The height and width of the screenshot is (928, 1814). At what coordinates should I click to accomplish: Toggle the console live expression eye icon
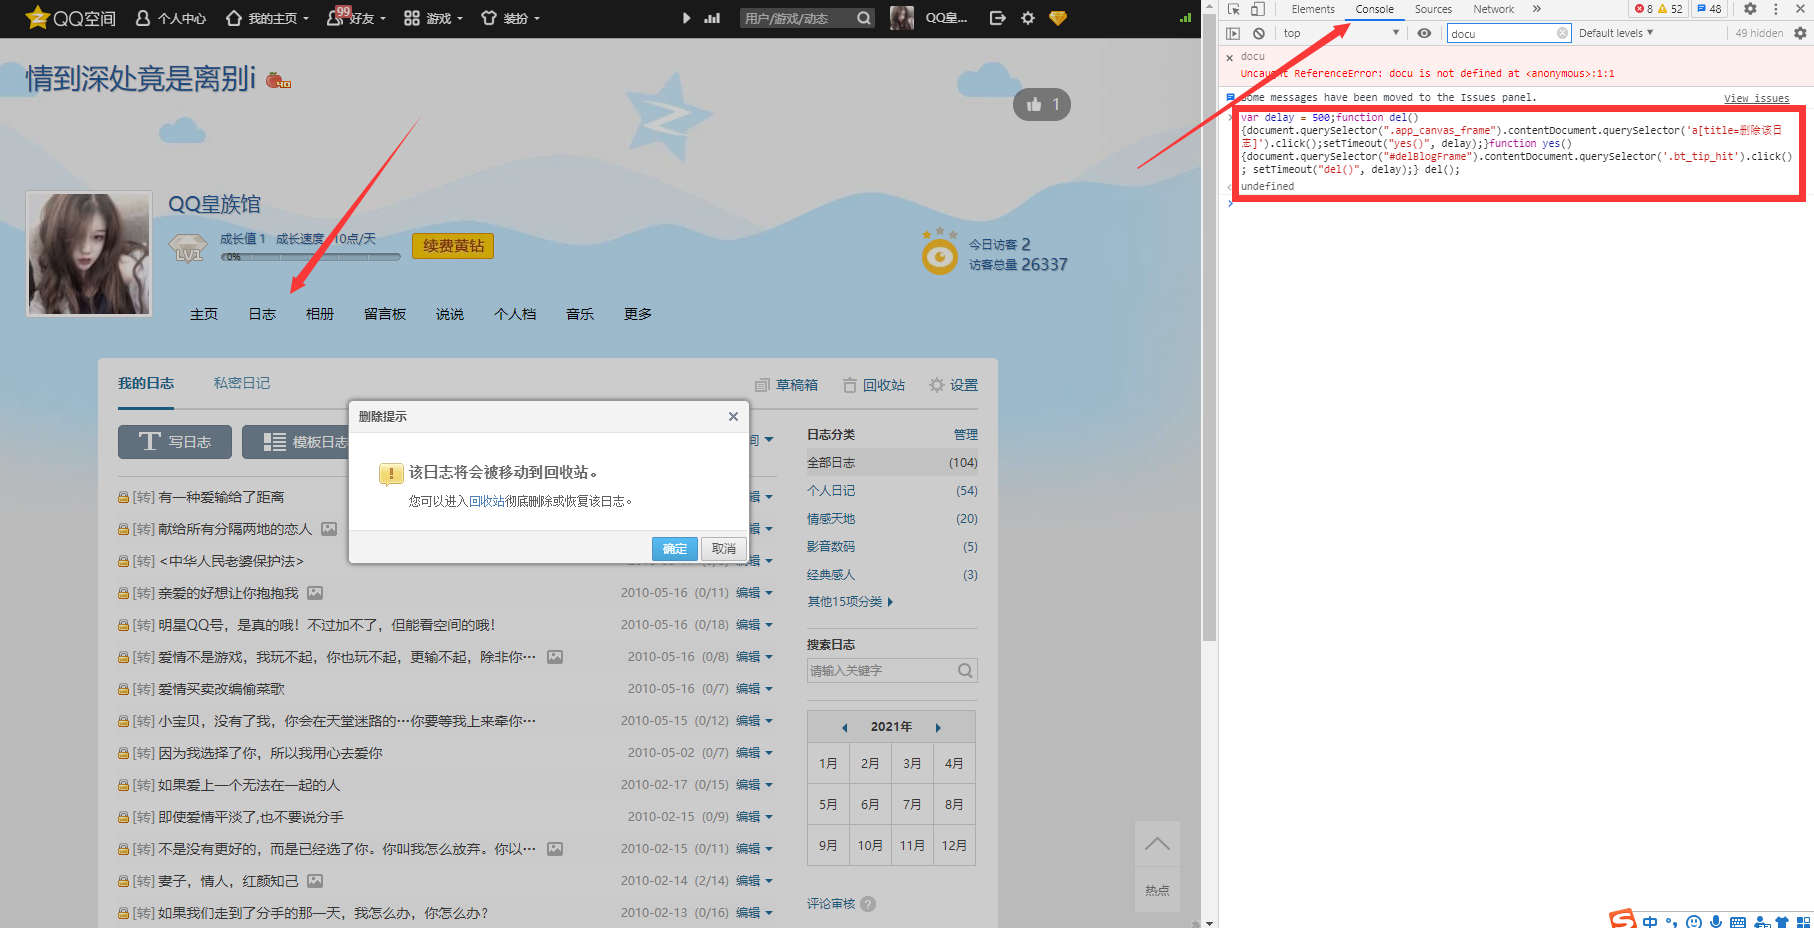tap(1424, 33)
